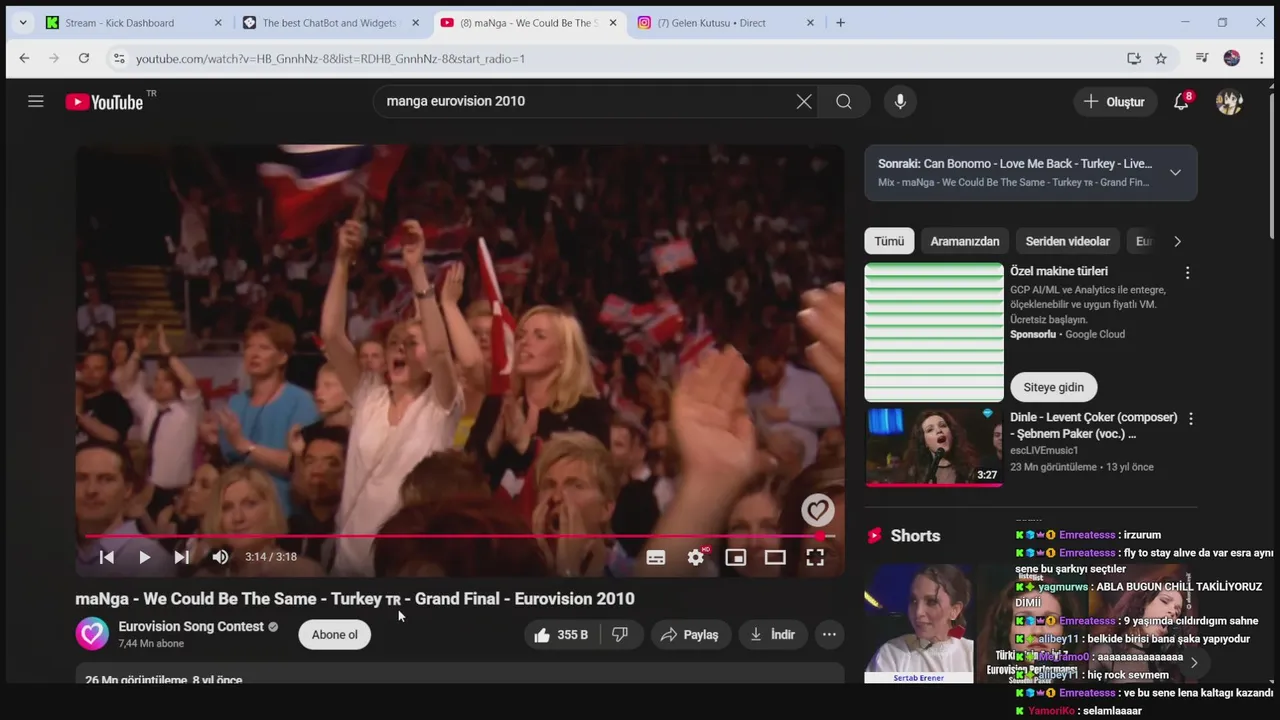Screen dimensions: 1280x720
Task: Open player settings gear
Action: (696, 557)
